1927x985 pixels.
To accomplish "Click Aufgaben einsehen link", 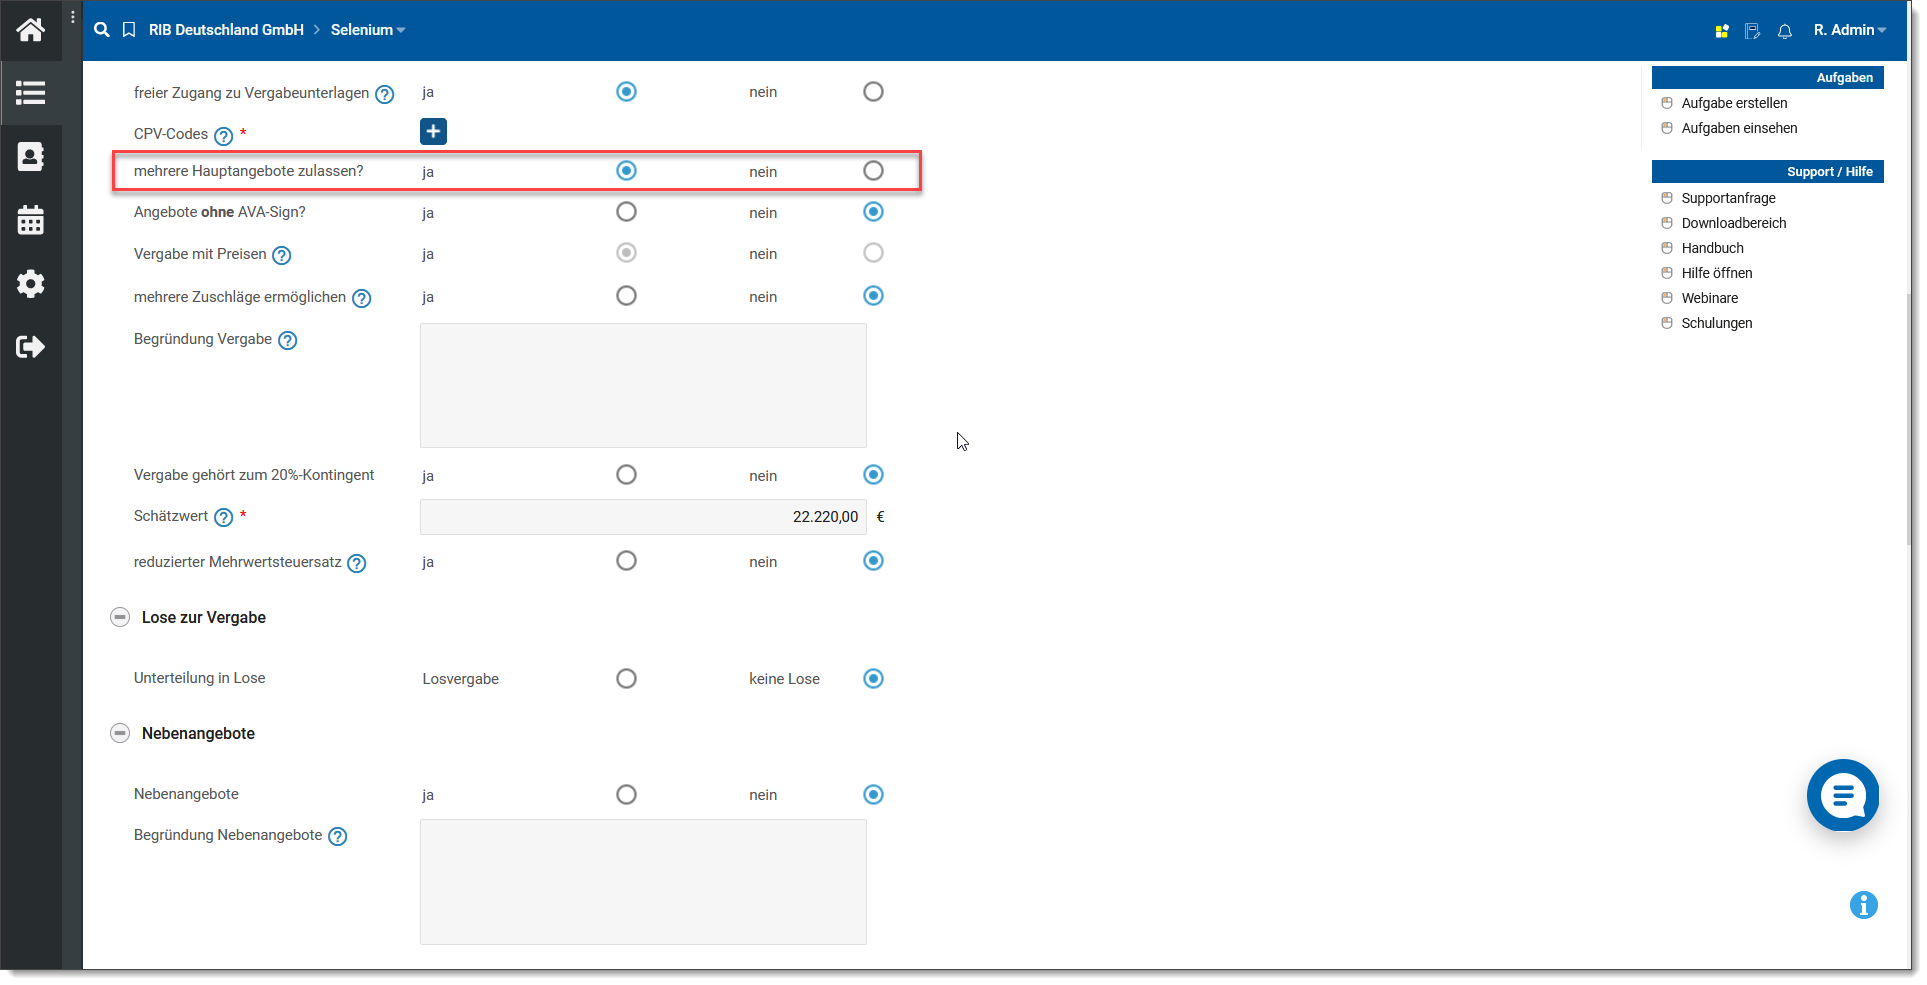I will click(1739, 128).
